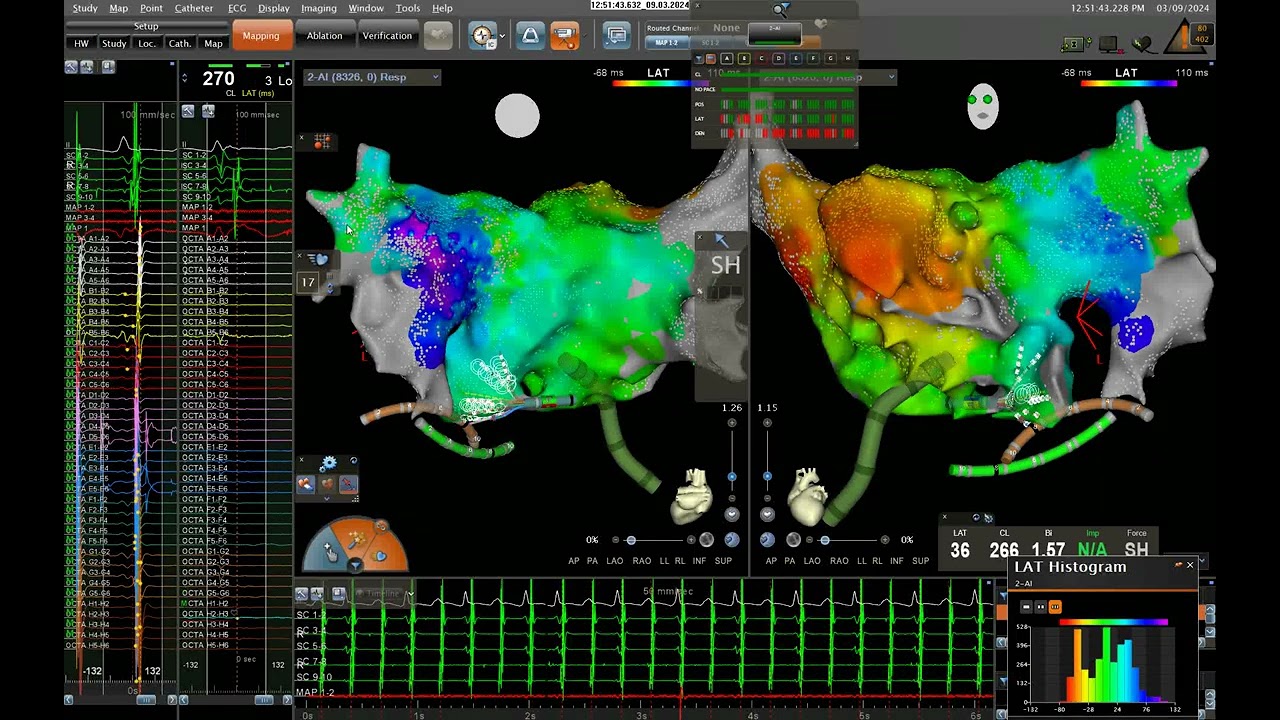The image size is (1280, 720).
Task: Open the gear settings in map tool palette
Action: 328,464
